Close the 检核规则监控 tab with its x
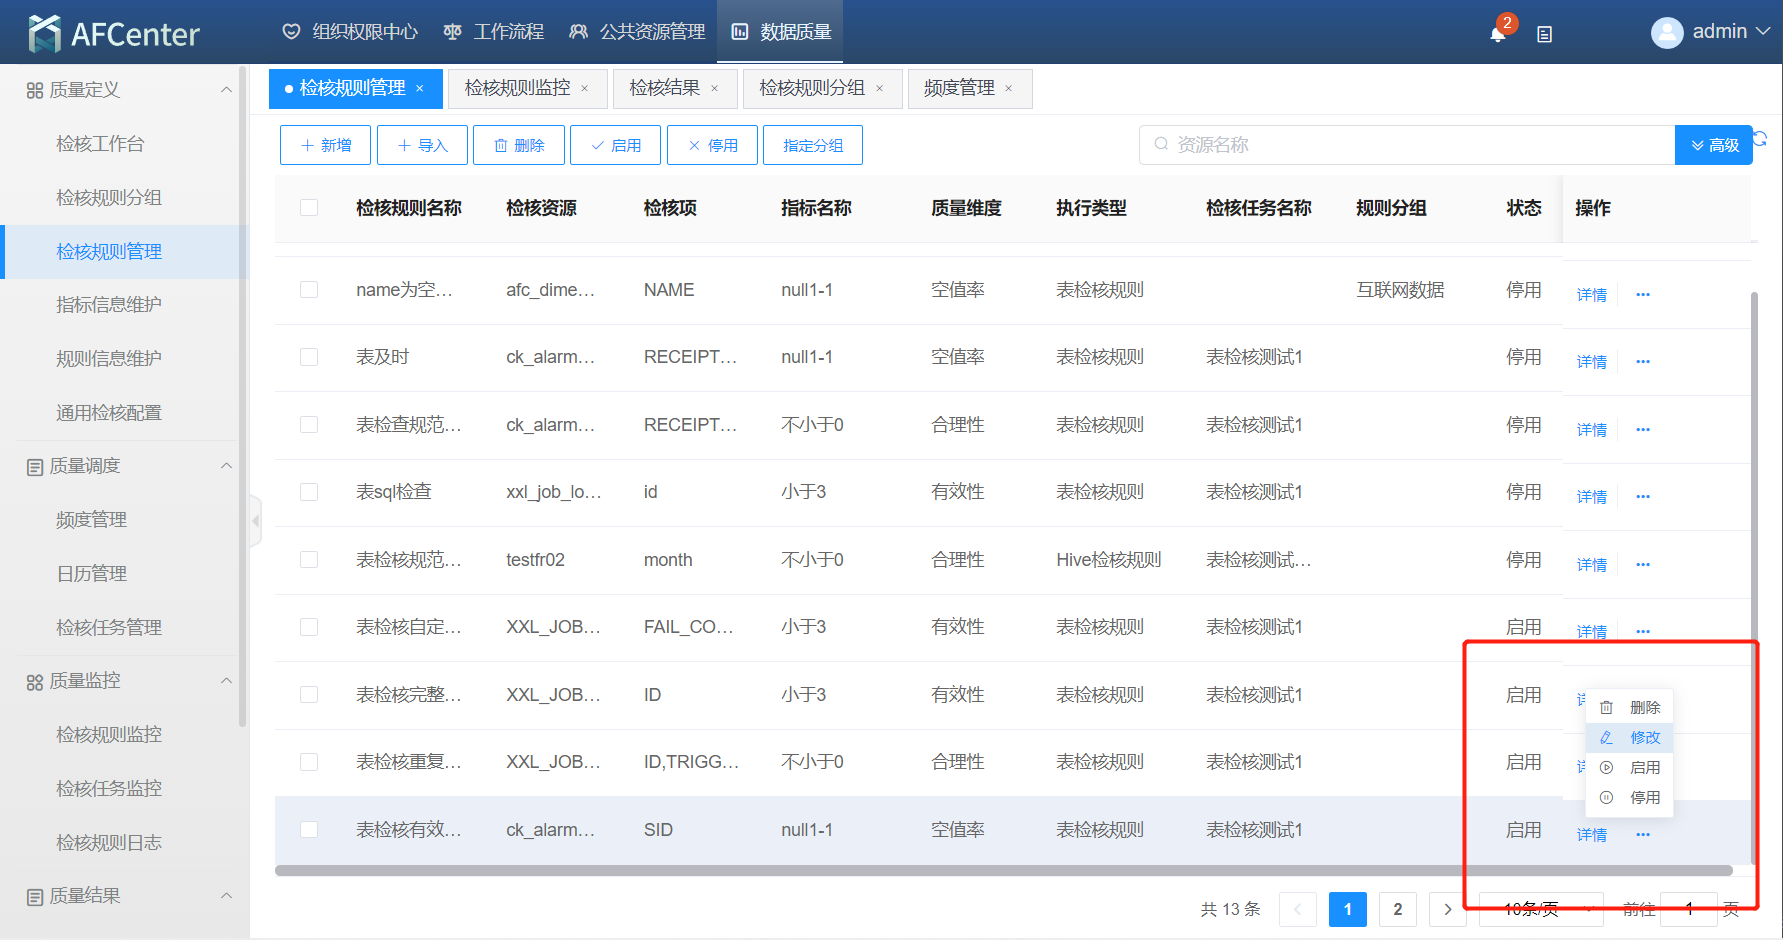The width and height of the screenshot is (1783, 940). pyautogui.click(x=585, y=89)
